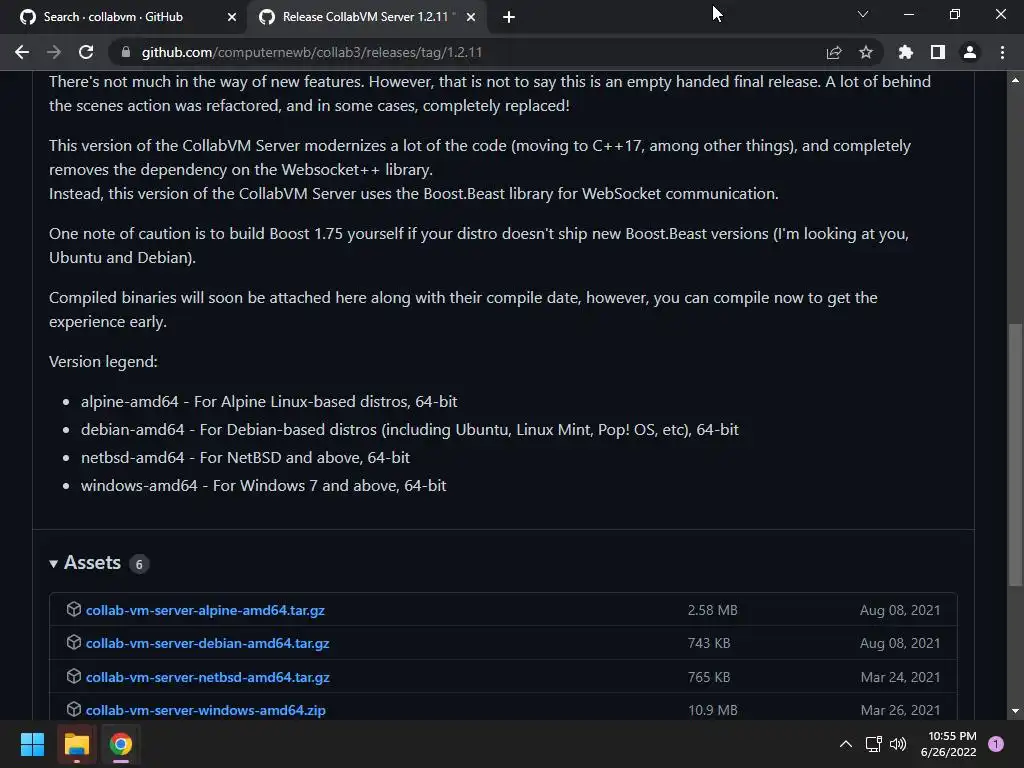Click the package icon beside windows-amd64 asset
The image size is (1024, 768).
click(x=73, y=709)
